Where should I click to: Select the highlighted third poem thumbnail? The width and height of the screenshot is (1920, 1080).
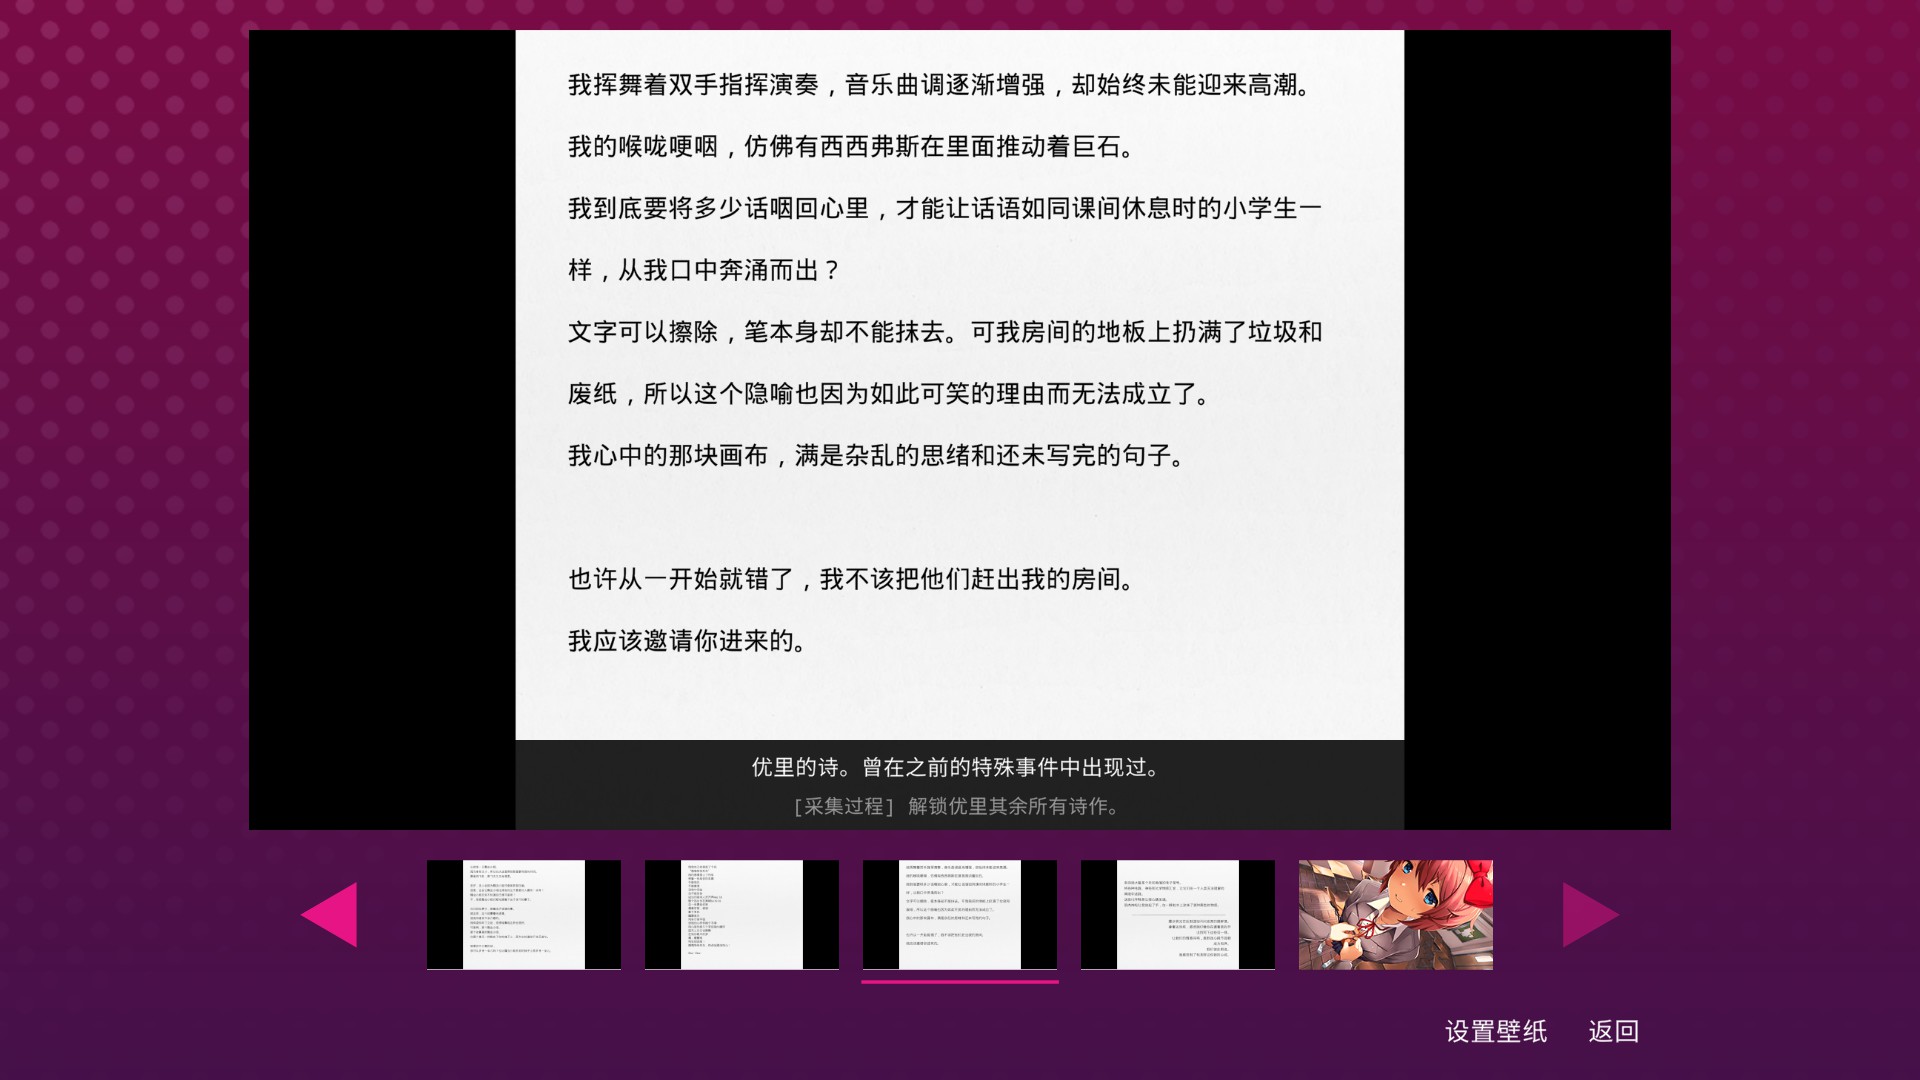pos(959,914)
